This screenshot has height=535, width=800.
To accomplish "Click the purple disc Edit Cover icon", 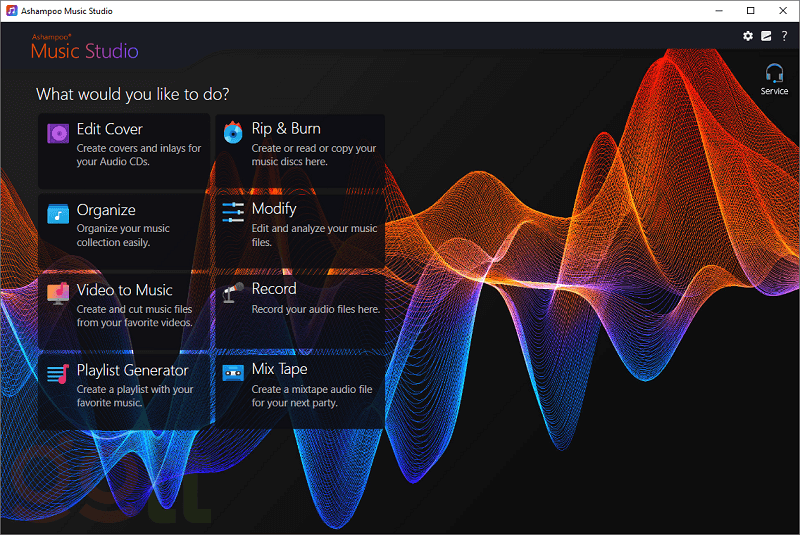I will point(59,132).
